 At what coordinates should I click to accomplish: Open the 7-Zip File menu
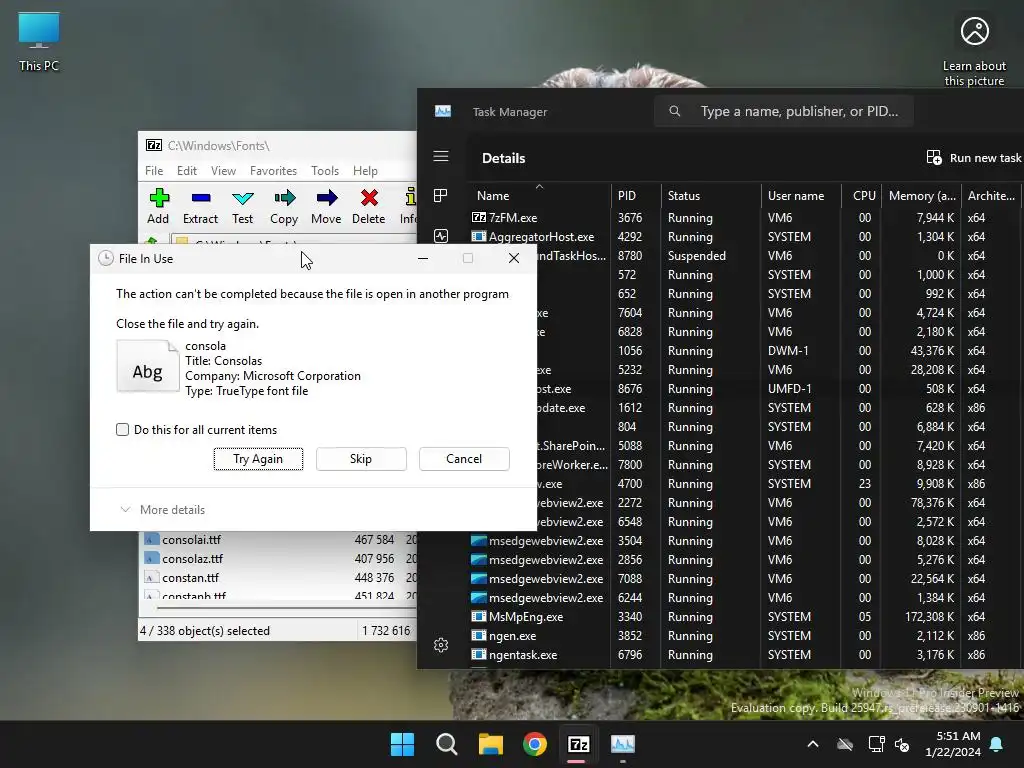point(154,171)
